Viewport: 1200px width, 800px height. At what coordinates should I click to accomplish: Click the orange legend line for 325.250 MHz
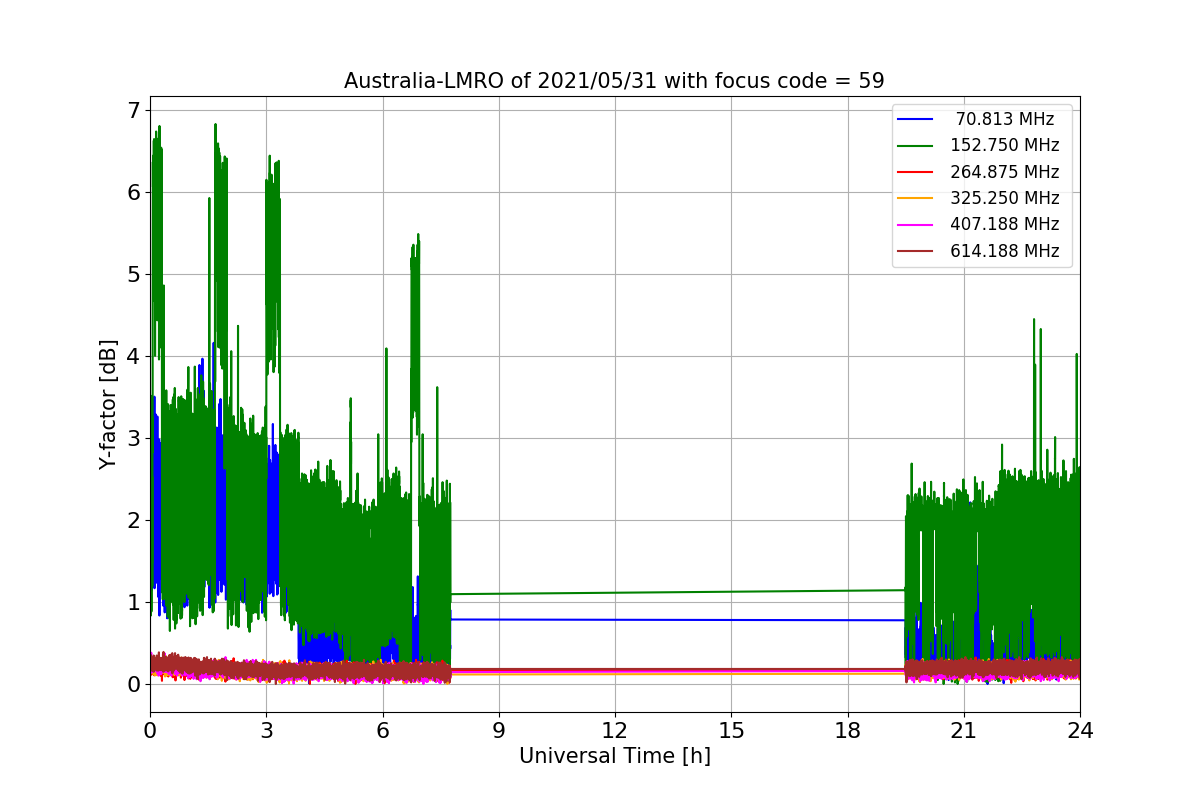916,199
